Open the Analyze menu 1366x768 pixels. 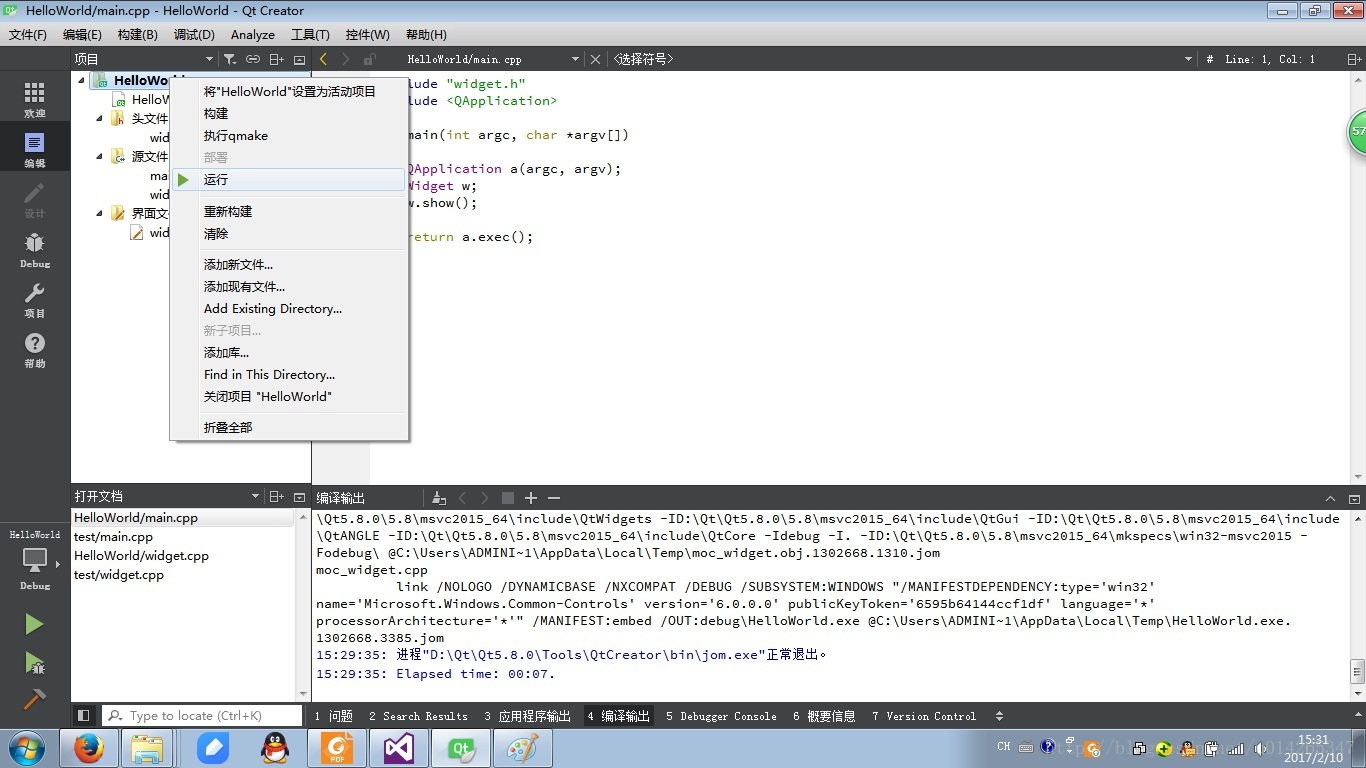[x=253, y=34]
